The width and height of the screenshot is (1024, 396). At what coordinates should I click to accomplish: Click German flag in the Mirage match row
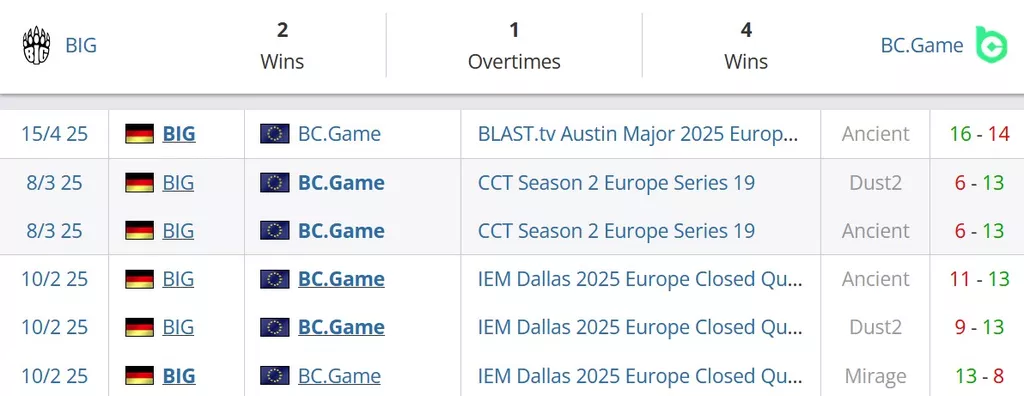coord(139,376)
